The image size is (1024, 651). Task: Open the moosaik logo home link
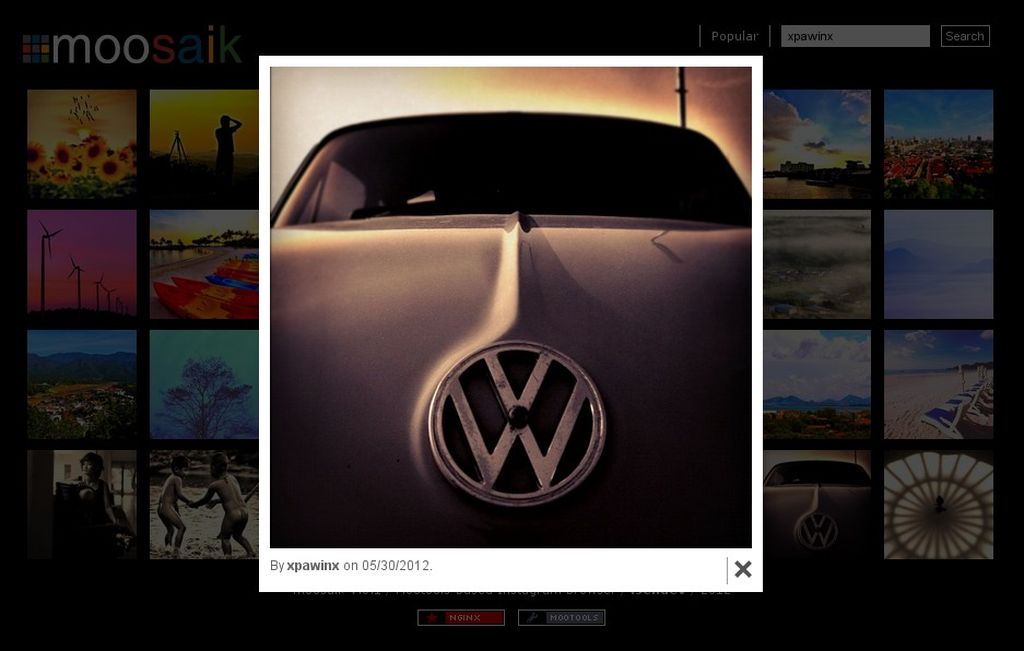tap(133, 46)
